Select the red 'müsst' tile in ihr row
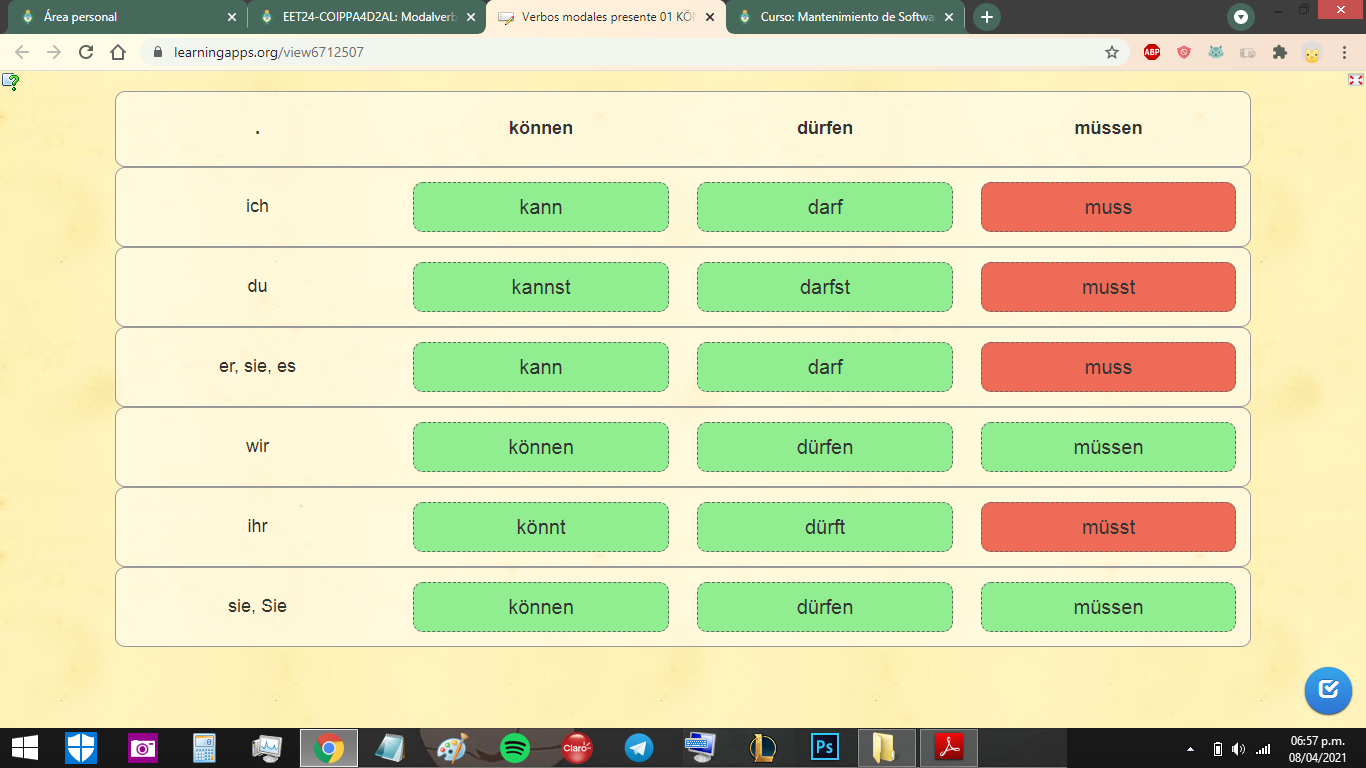This screenshot has height=768, width=1366. click(x=1108, y=527)
